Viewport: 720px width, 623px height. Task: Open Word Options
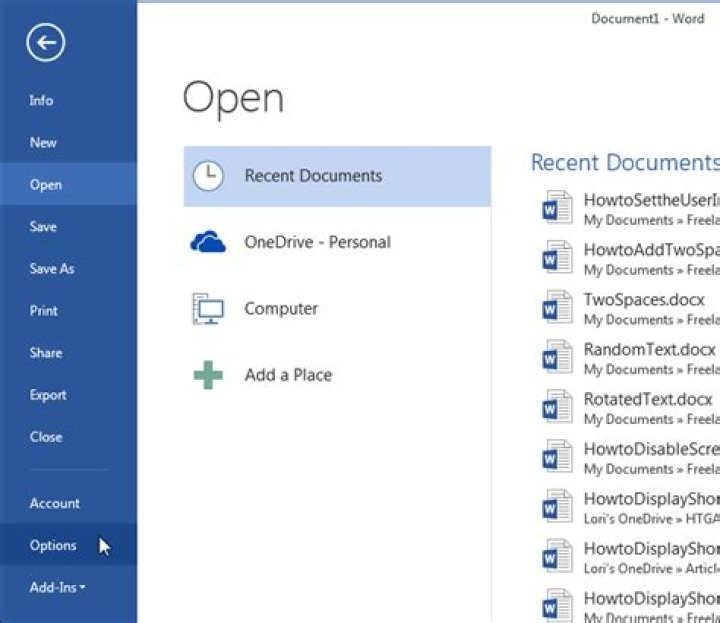(68, 545)
